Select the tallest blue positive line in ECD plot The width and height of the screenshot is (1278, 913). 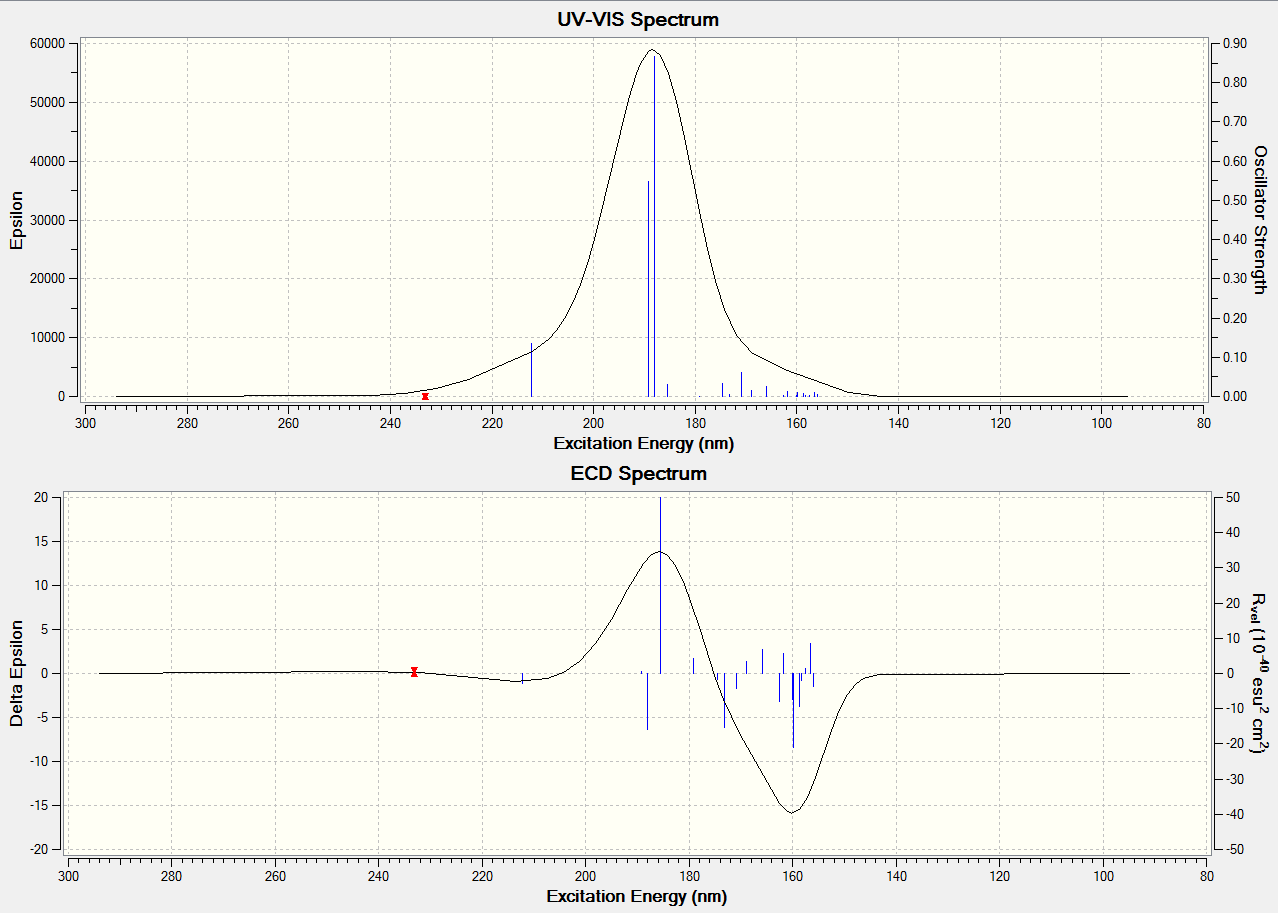tap(660, 585)
